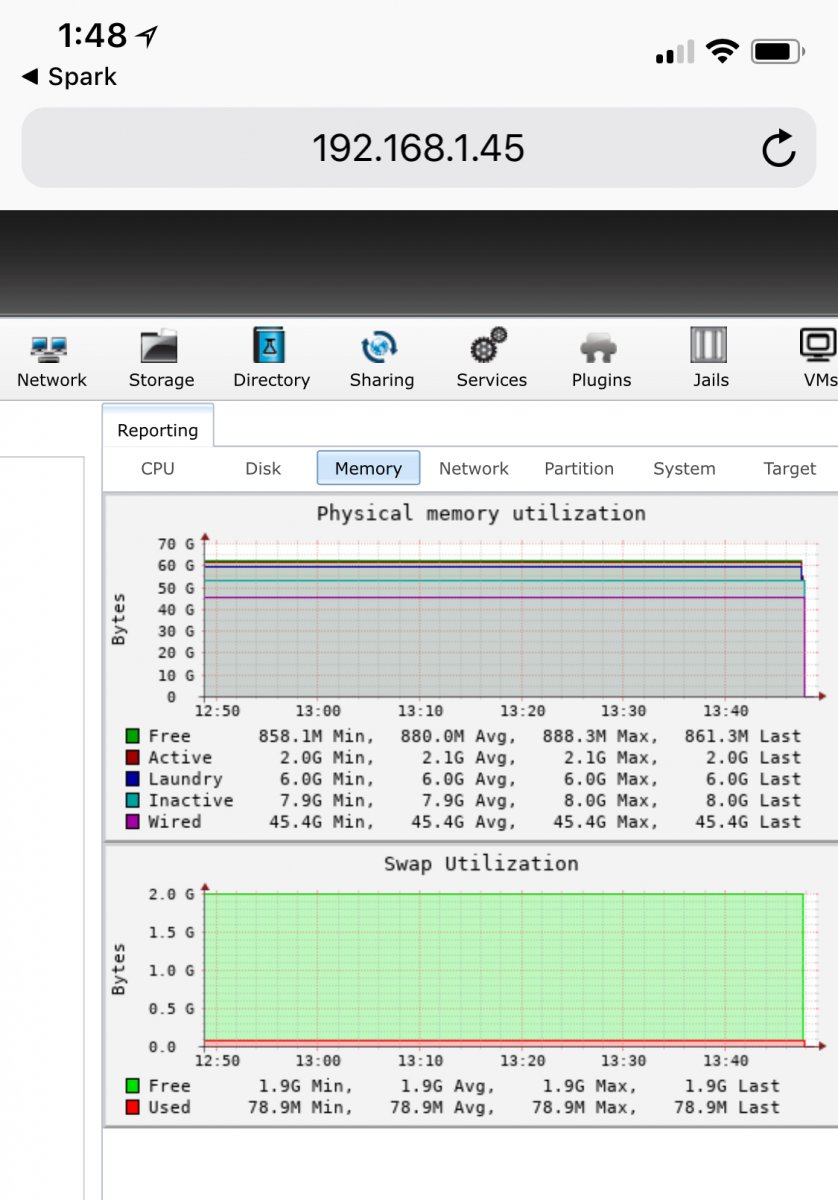Open the VMs monitor icon
This screenshot has height=1200, width=838.
click(819, 346)
